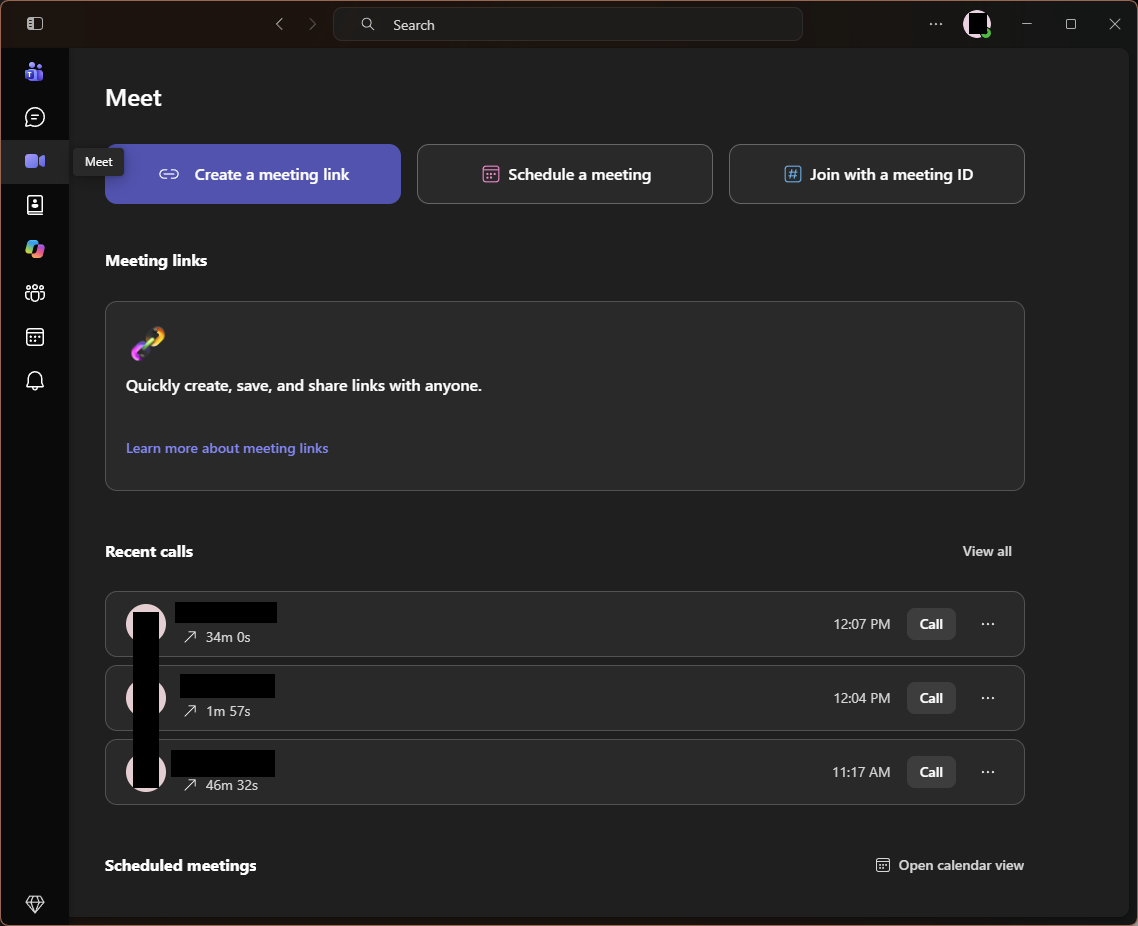1138x926 pixels.
Task: Click Schedule a meeting
Action: tap(565, 174)
